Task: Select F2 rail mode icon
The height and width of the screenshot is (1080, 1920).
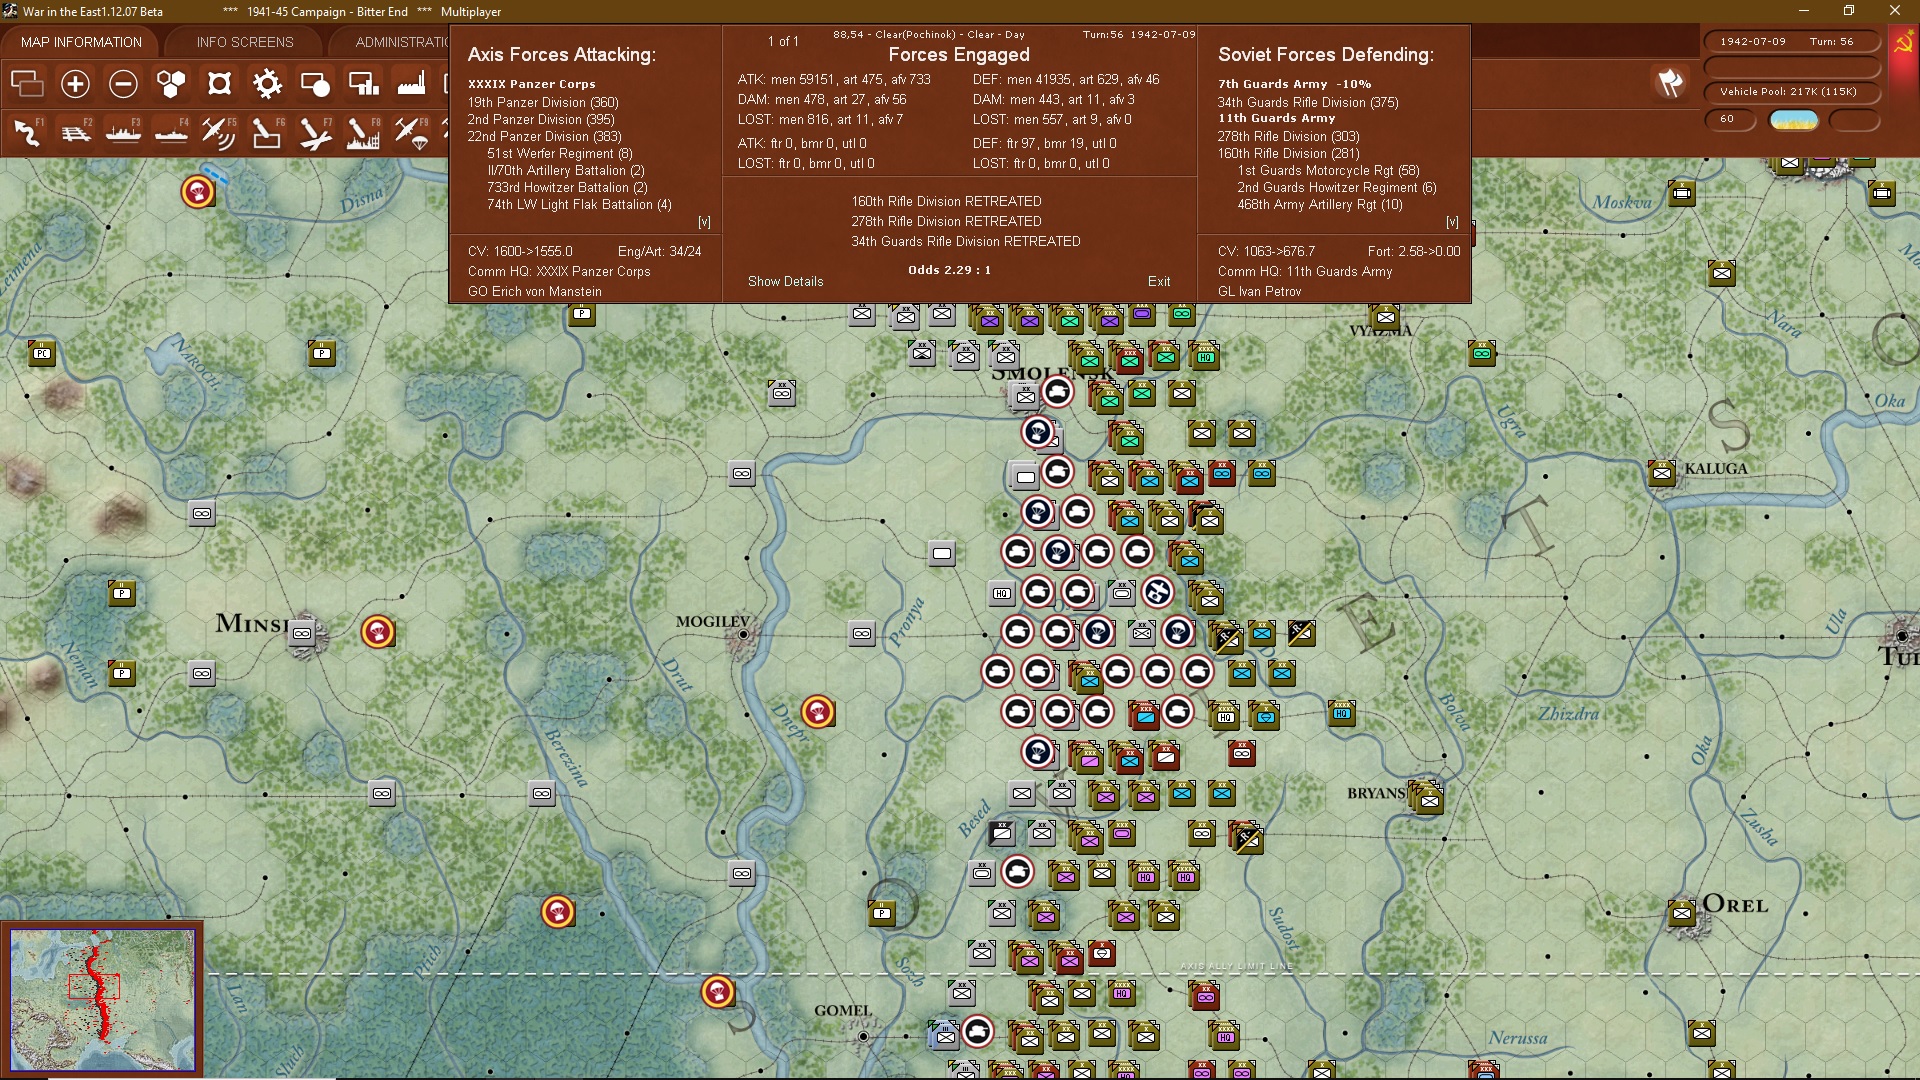Action: coord(75,132)
